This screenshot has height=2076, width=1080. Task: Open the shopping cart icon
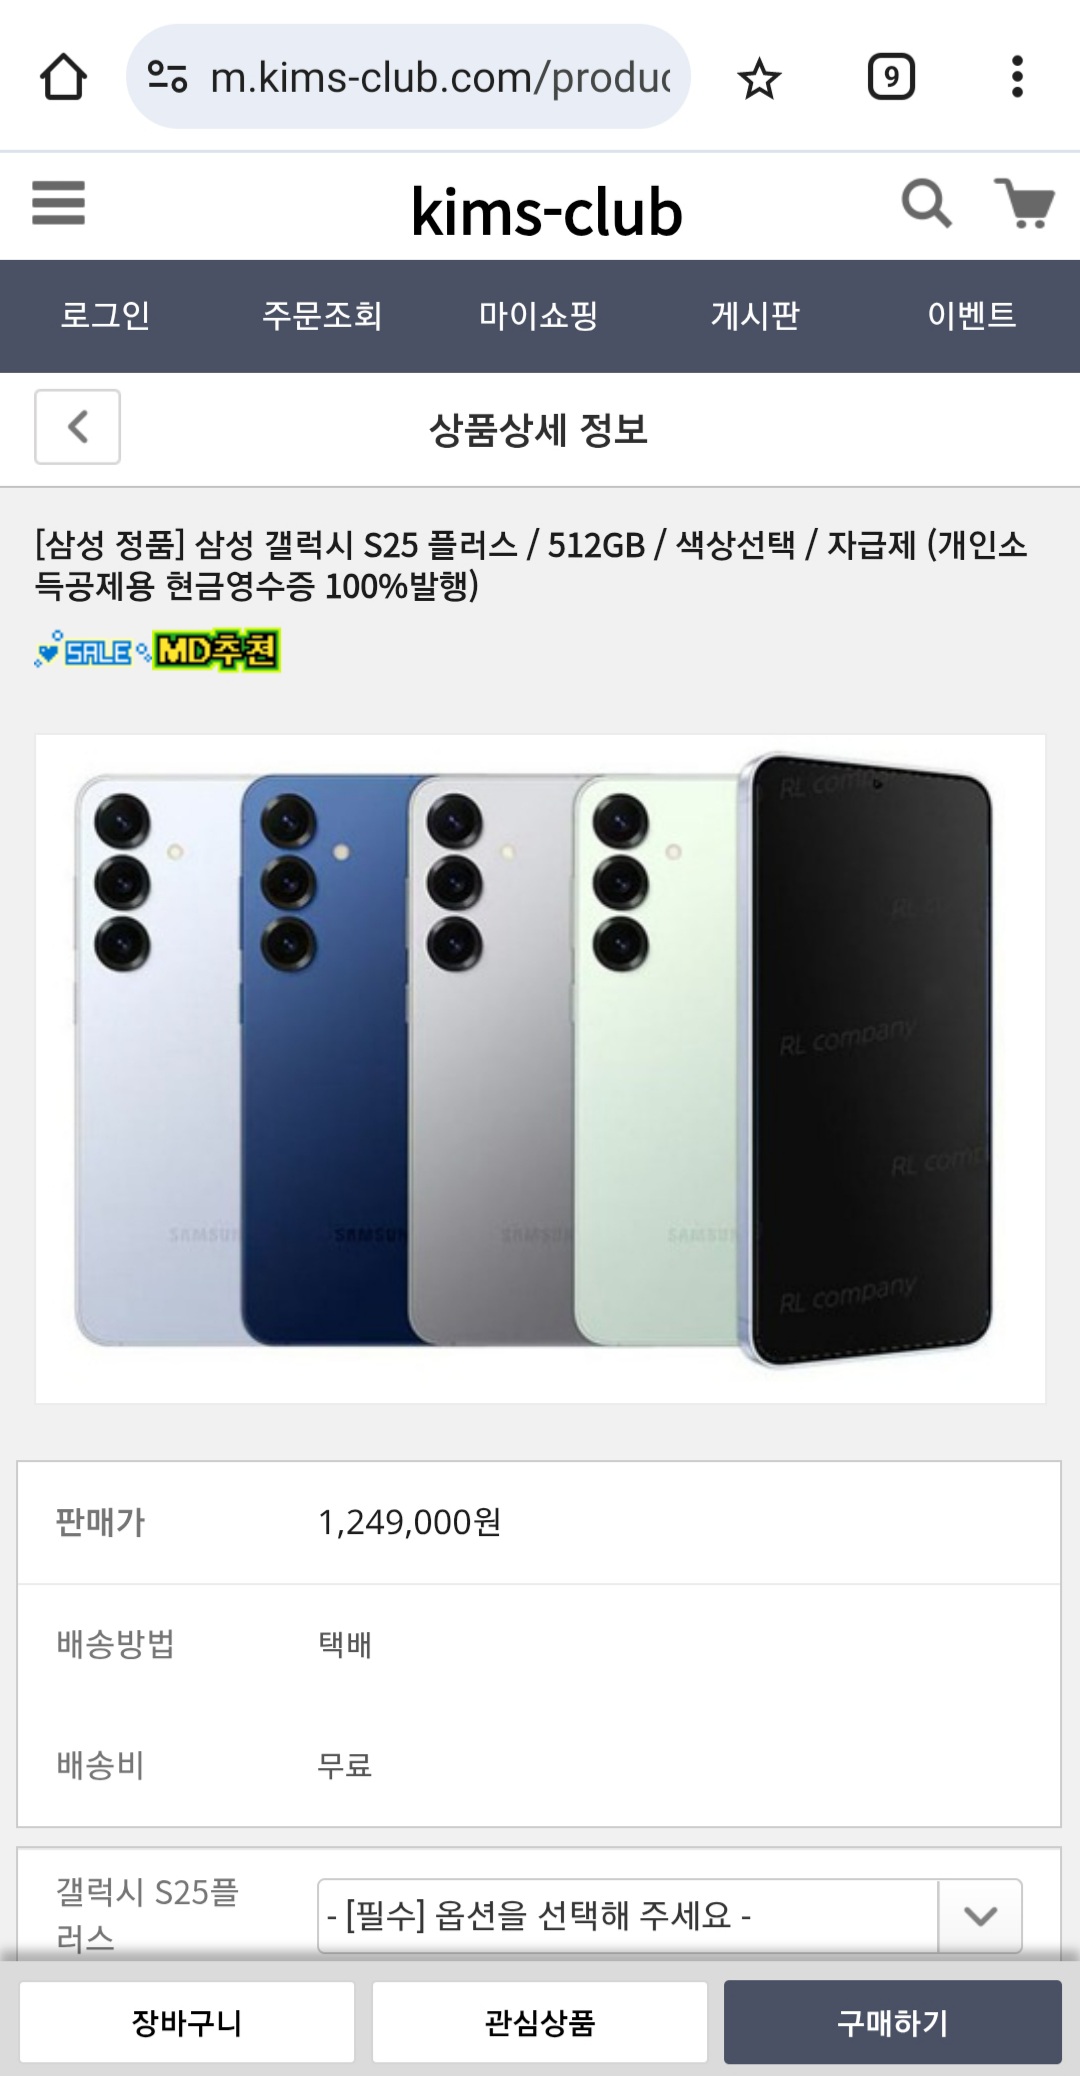[1024, 203]
